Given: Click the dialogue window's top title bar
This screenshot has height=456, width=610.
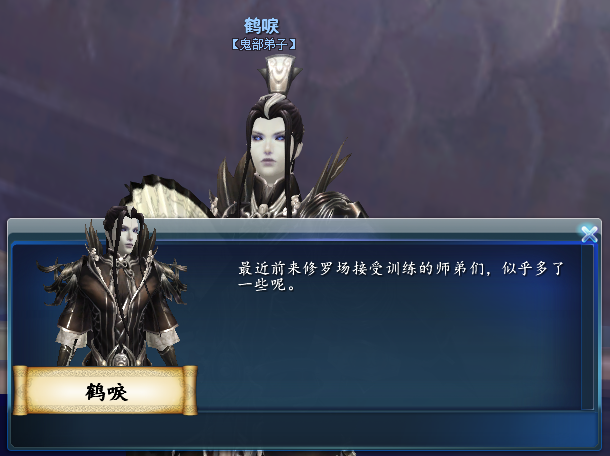Looking at the screenshot, I should (303, 226).
